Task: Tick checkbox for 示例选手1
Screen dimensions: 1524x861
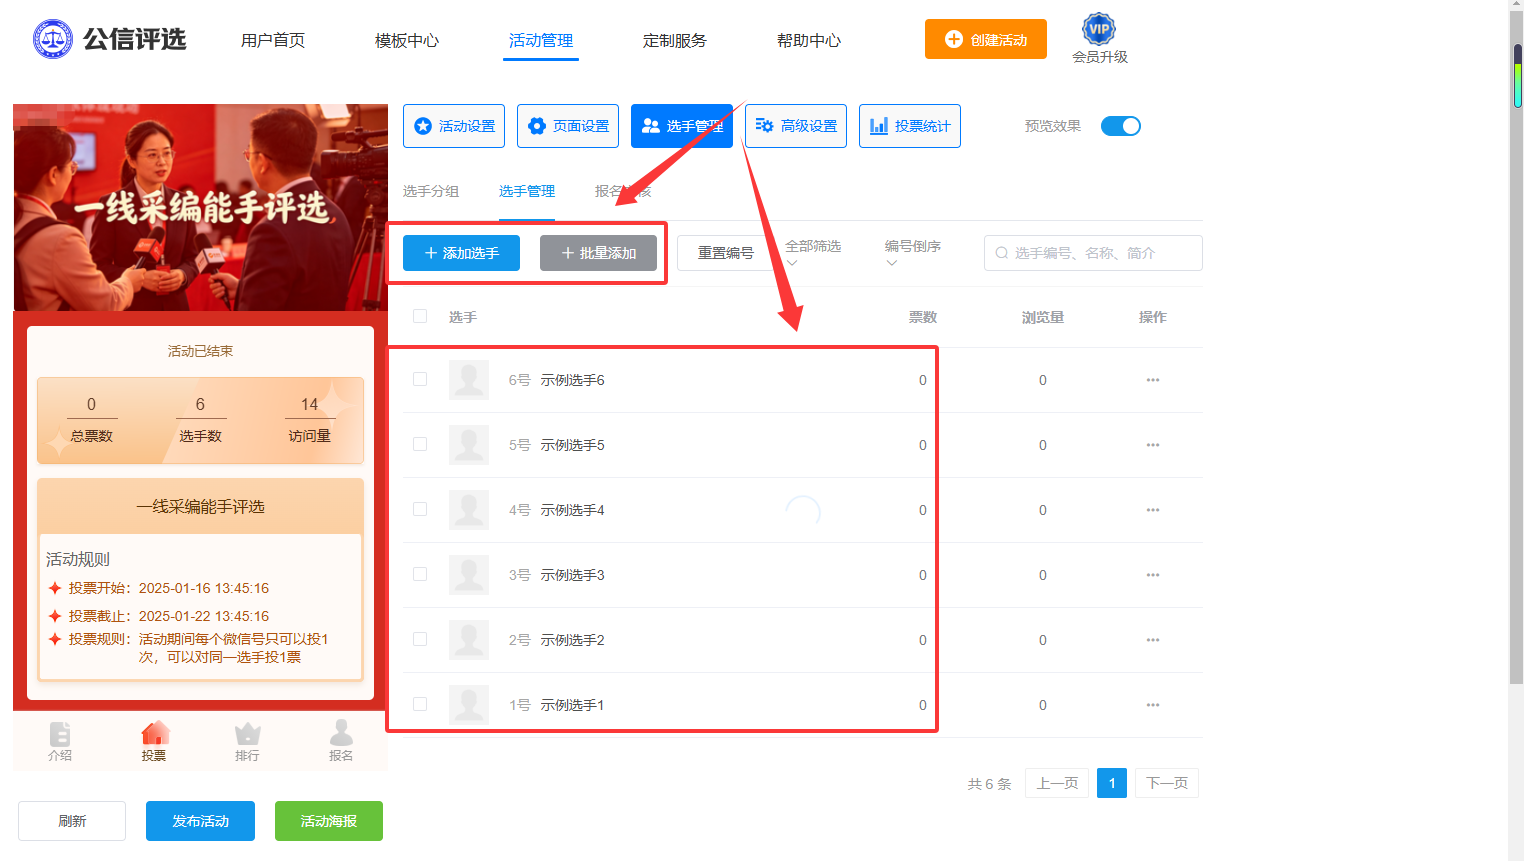Action: (x=420, y=704)
